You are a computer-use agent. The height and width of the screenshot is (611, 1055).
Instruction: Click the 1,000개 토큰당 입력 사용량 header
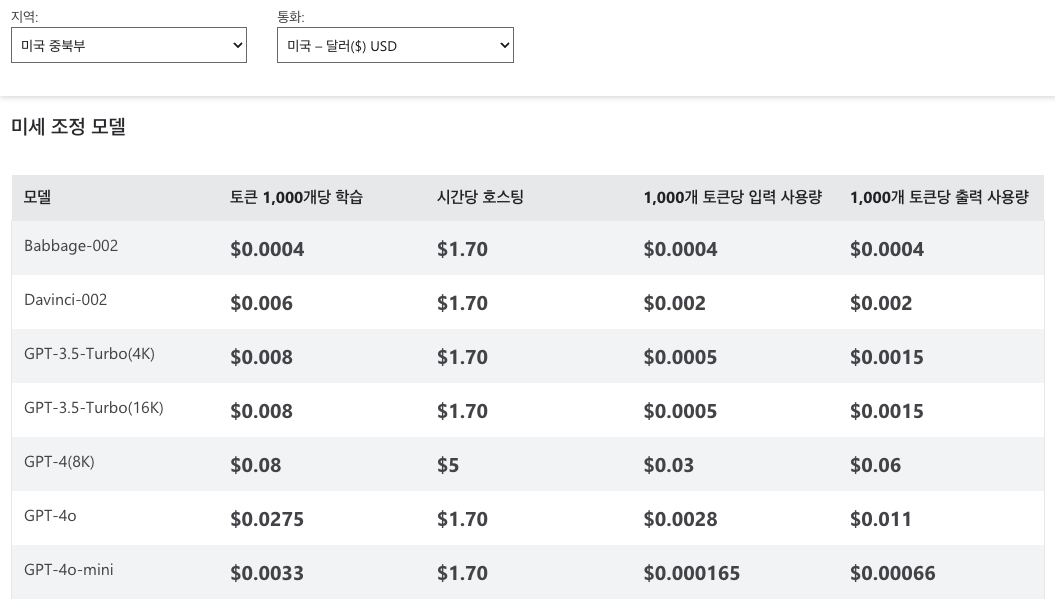coord(733,197)
